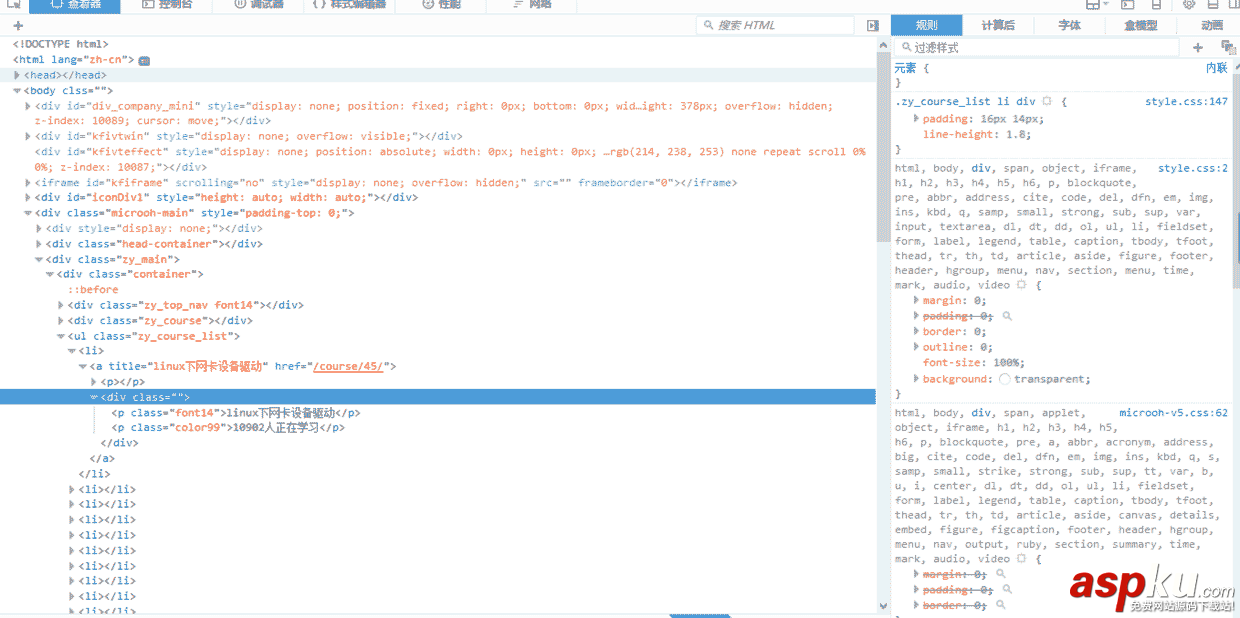Collapse the div.microoh-main node

click(x=28, y=212)
